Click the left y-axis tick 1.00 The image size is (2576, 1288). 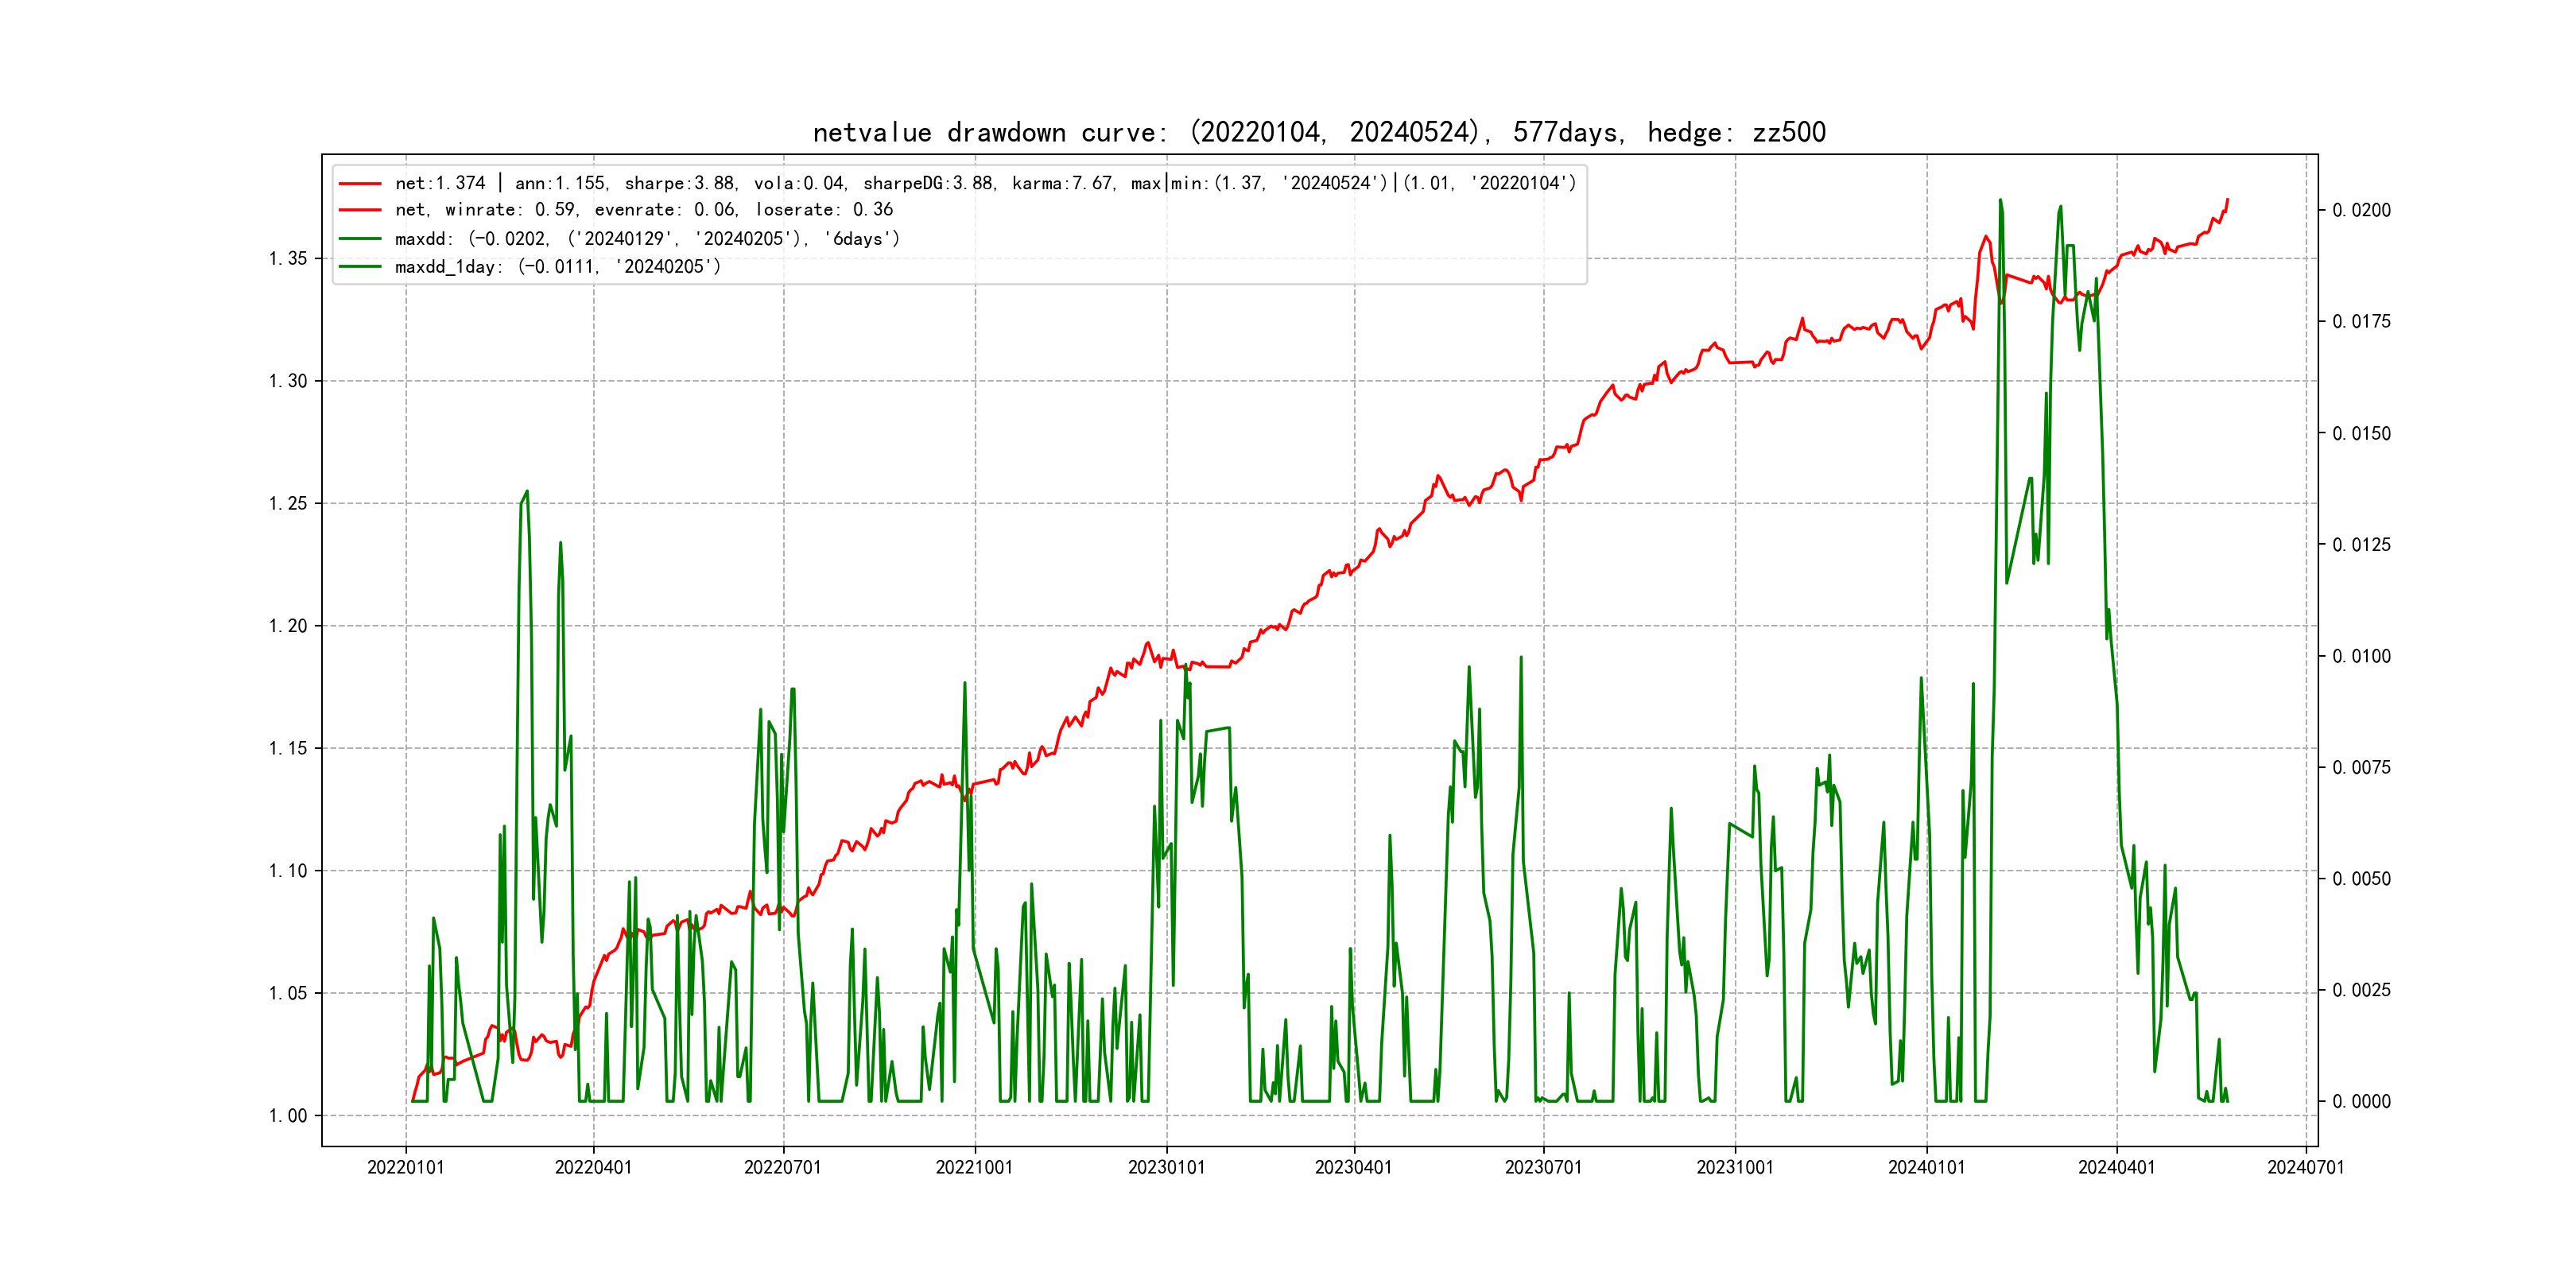[288, 1116]
